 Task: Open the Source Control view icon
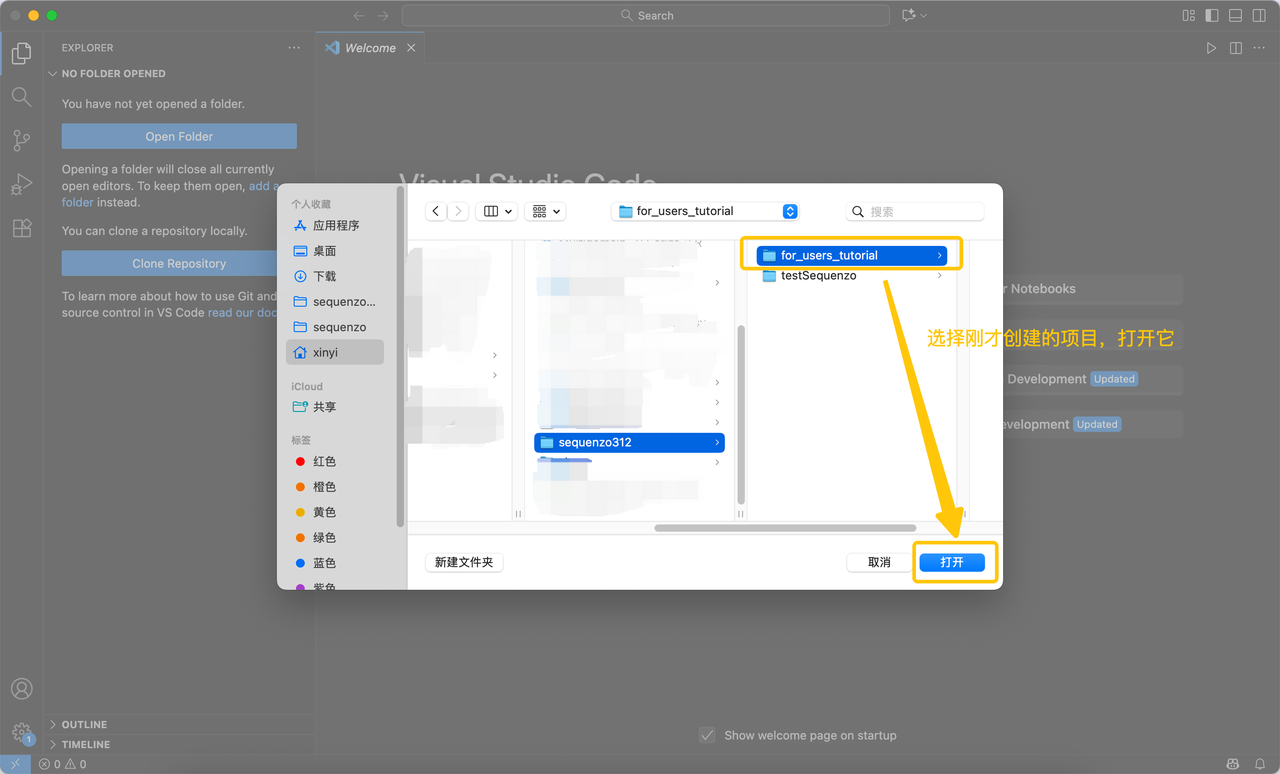tap(21, 141)
